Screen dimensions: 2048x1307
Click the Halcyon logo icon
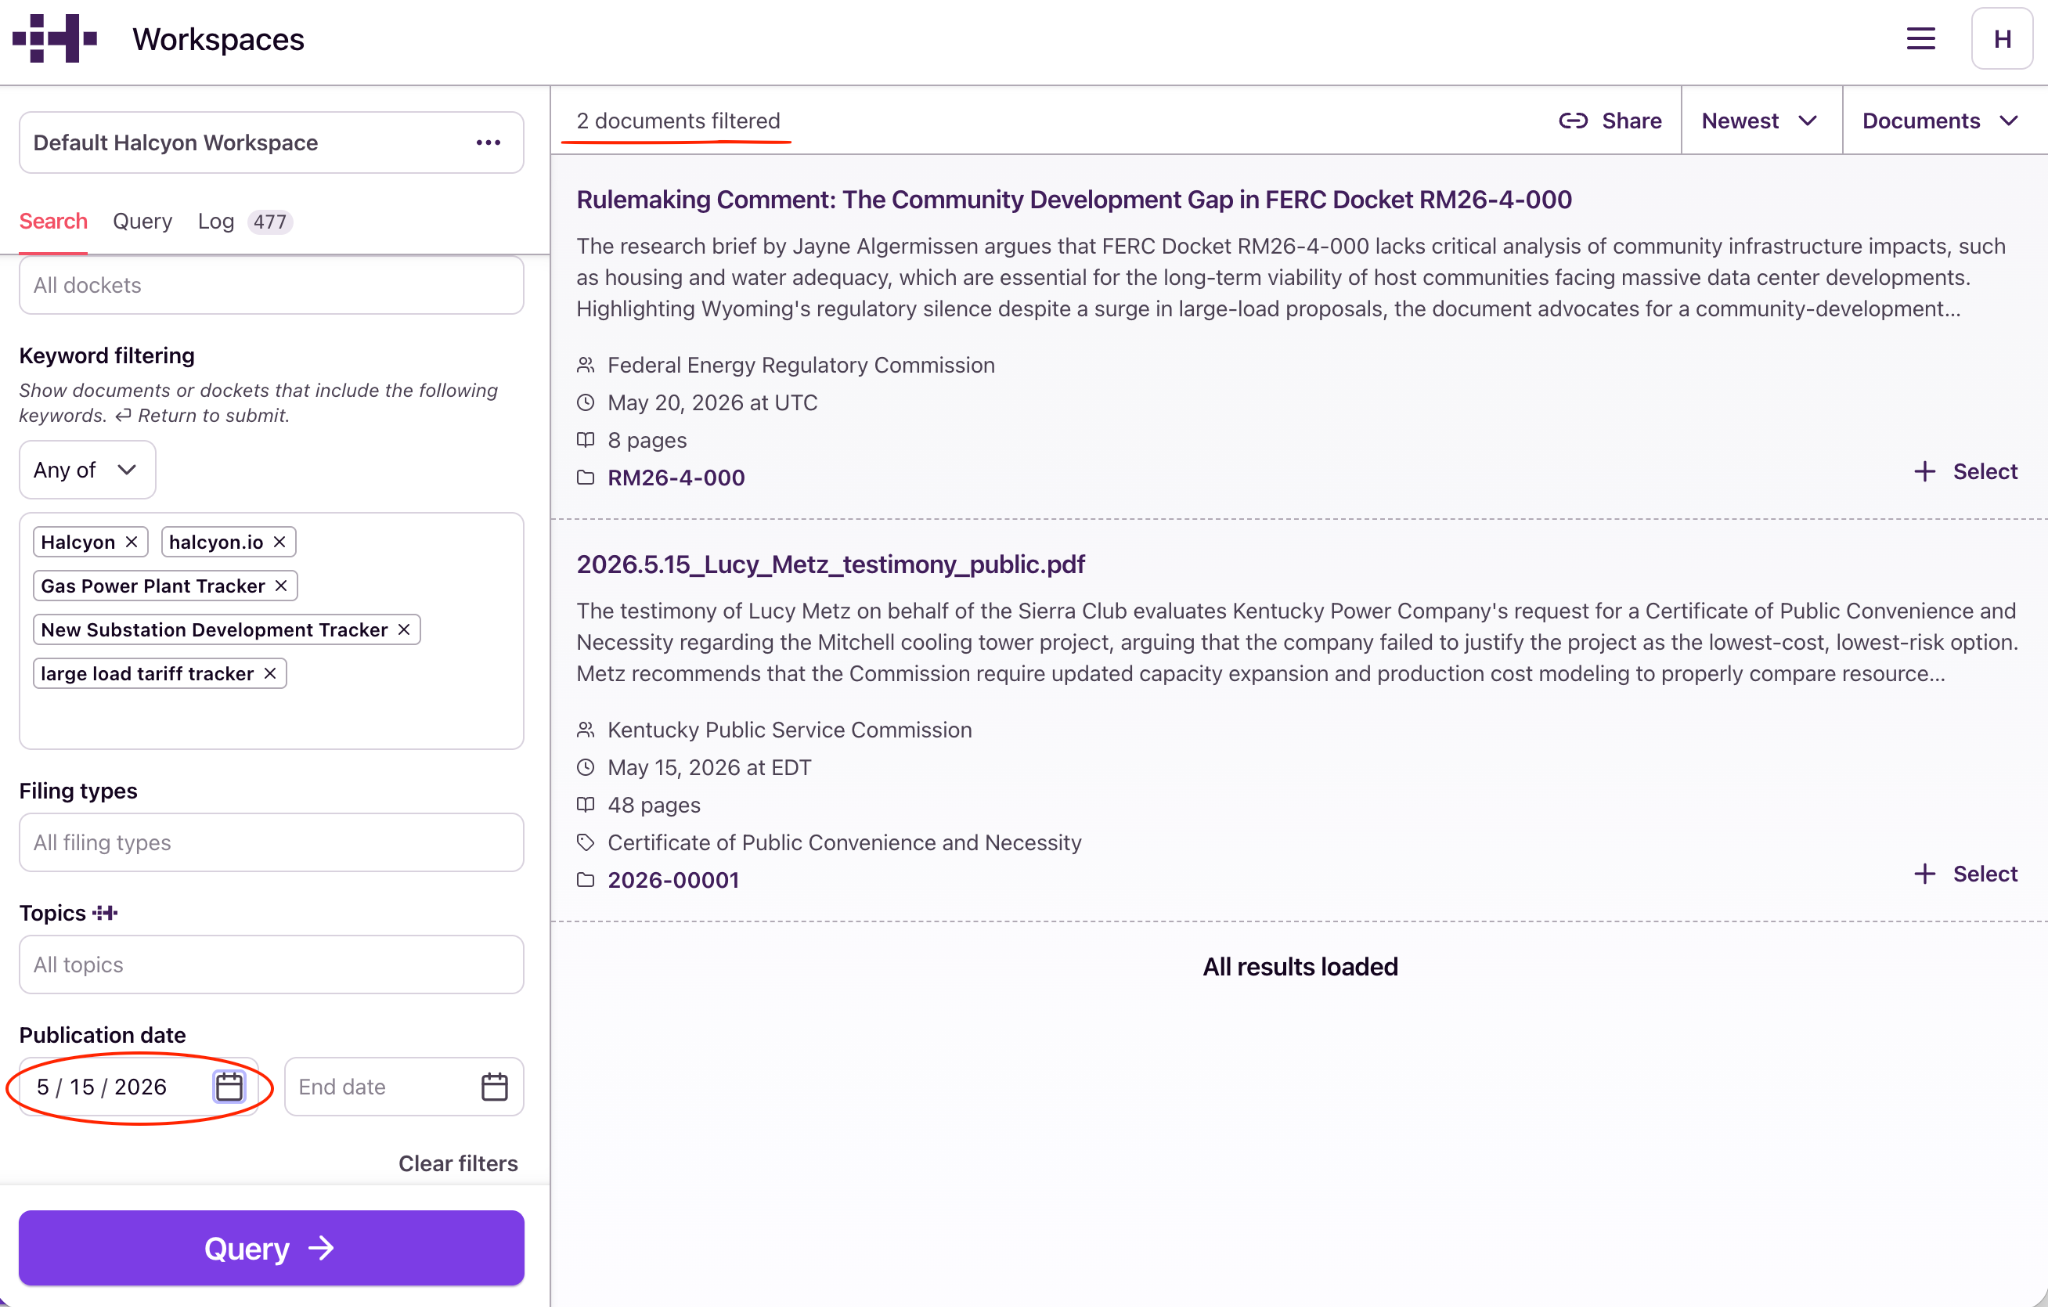tap(54, 38)
